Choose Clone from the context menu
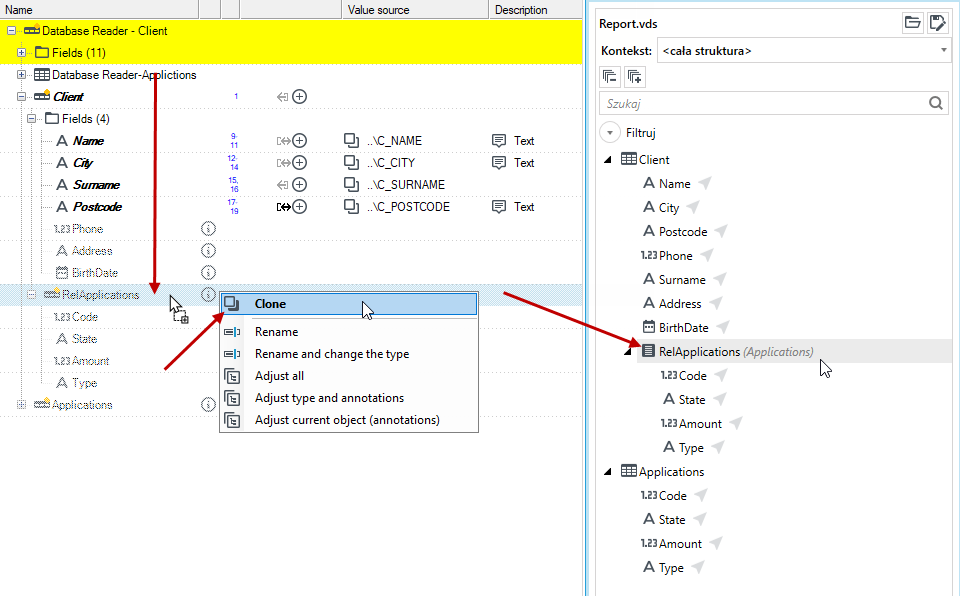960x596 pixels. click(x=349, y=304)
